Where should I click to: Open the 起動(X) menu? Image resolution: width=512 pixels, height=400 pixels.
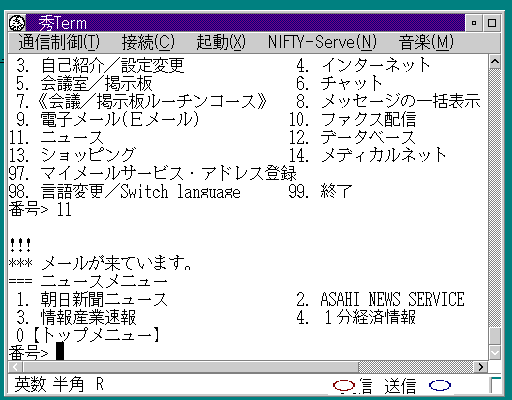tap(221, 42)
